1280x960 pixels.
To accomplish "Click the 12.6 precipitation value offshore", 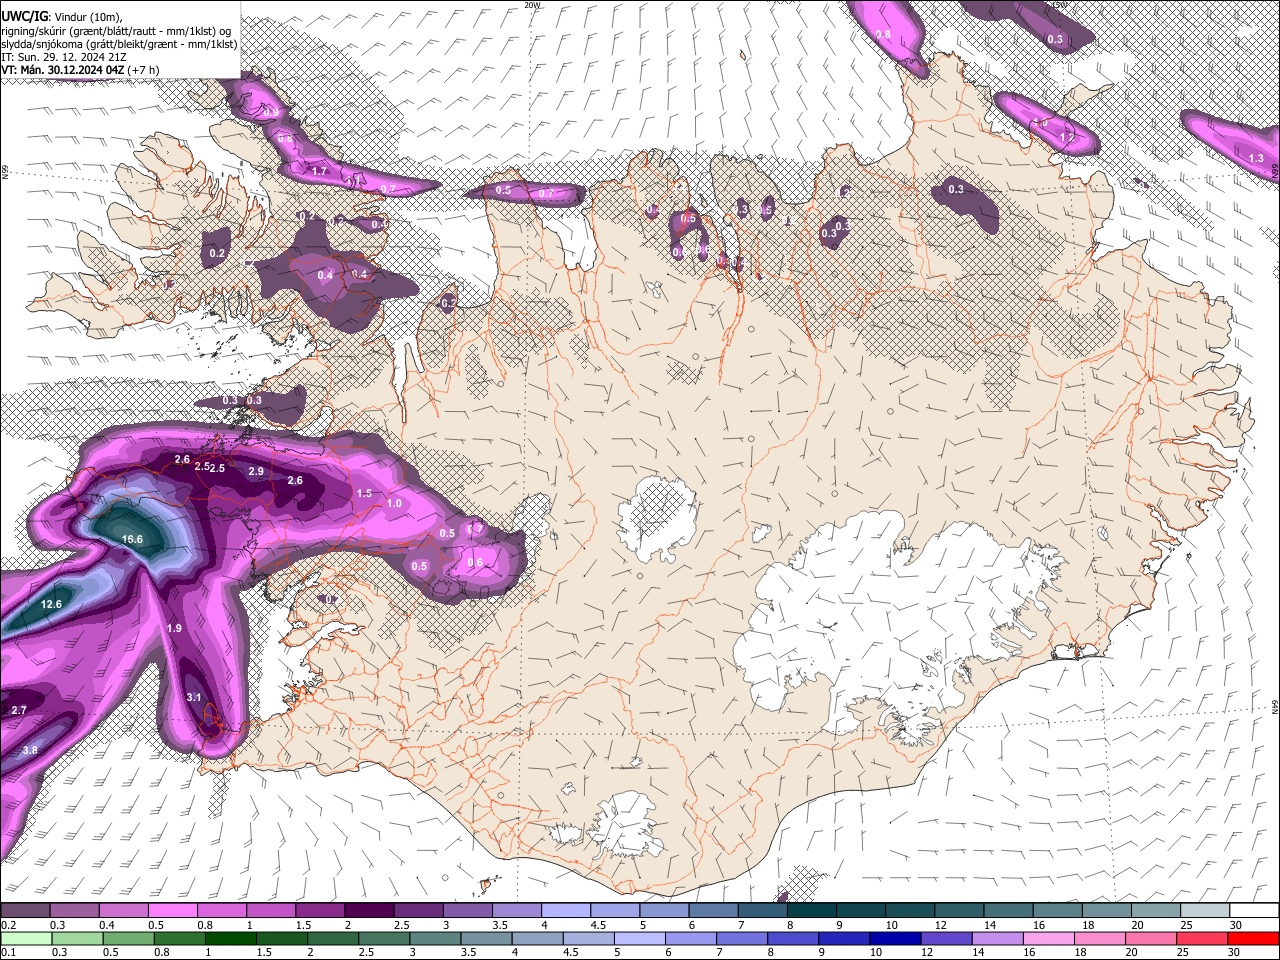I will pos(51,604).
